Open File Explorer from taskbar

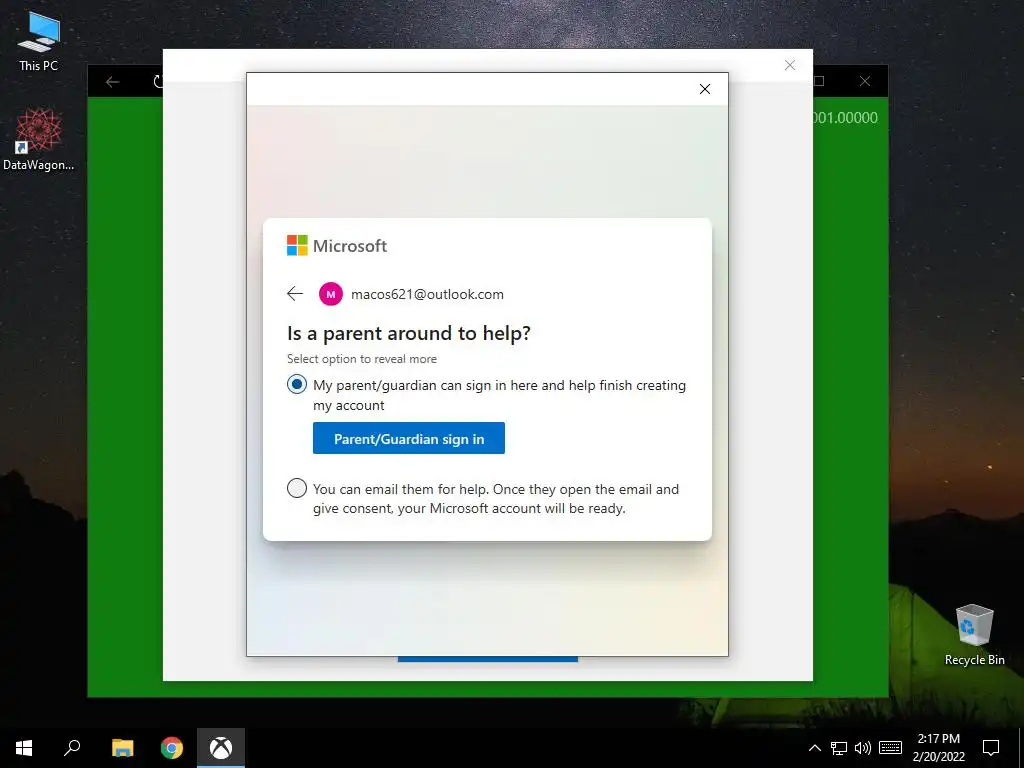tap(122, 748)
